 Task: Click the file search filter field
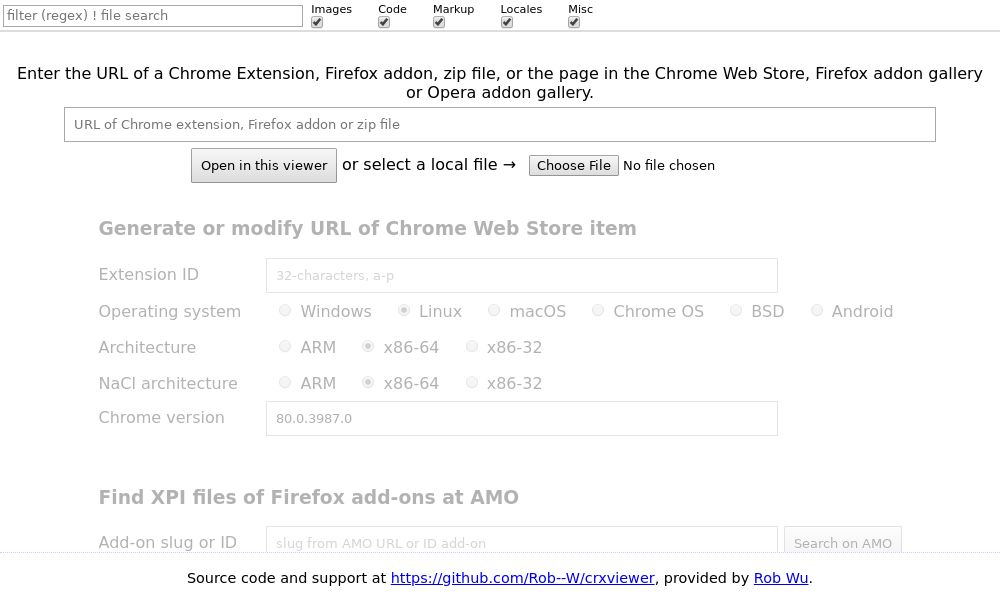tap(153, 15)
